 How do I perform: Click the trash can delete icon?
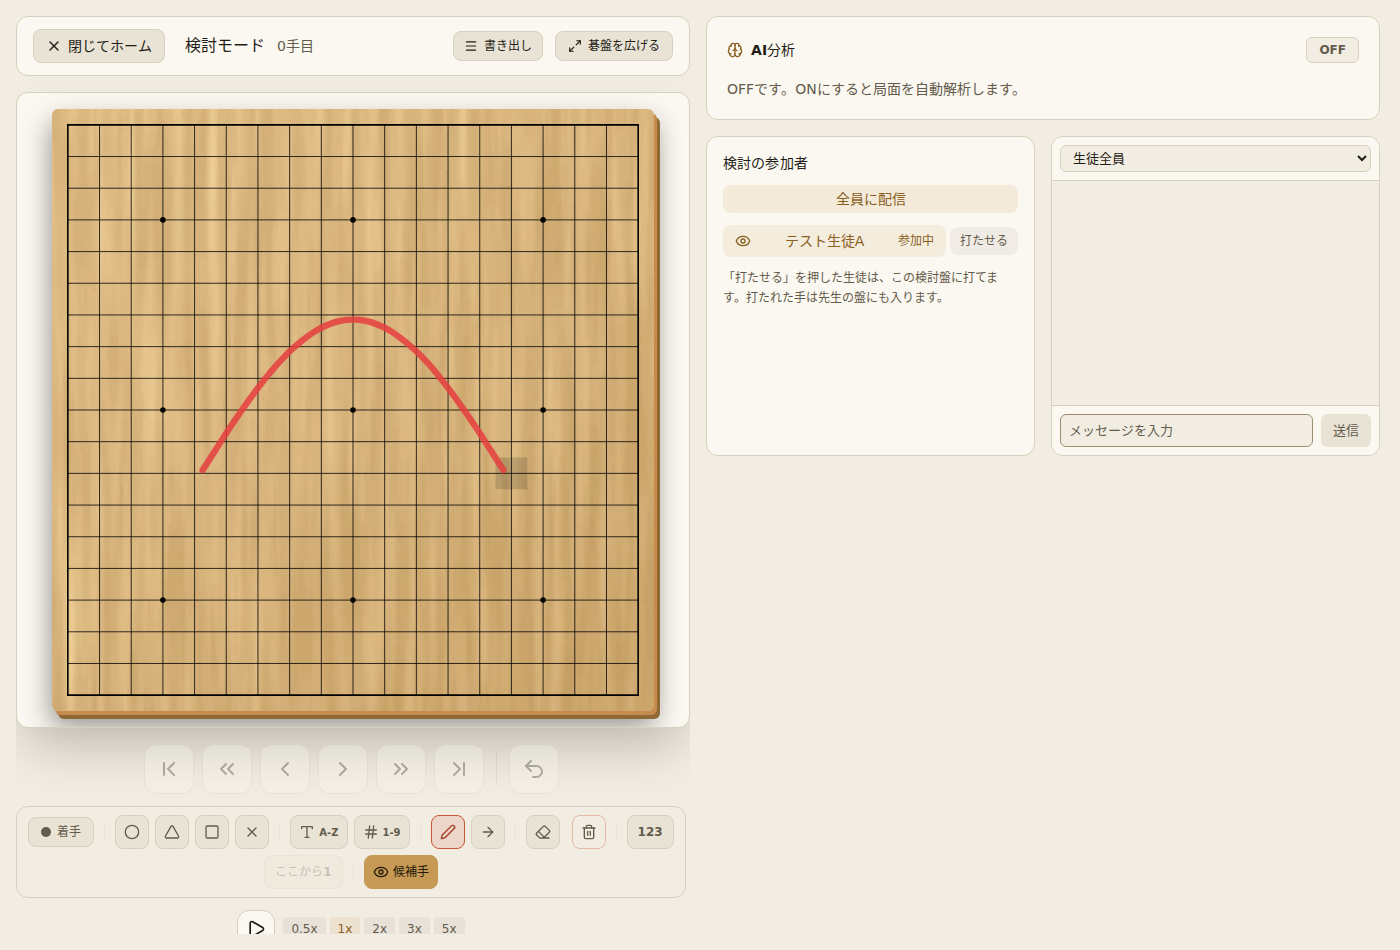589,832
